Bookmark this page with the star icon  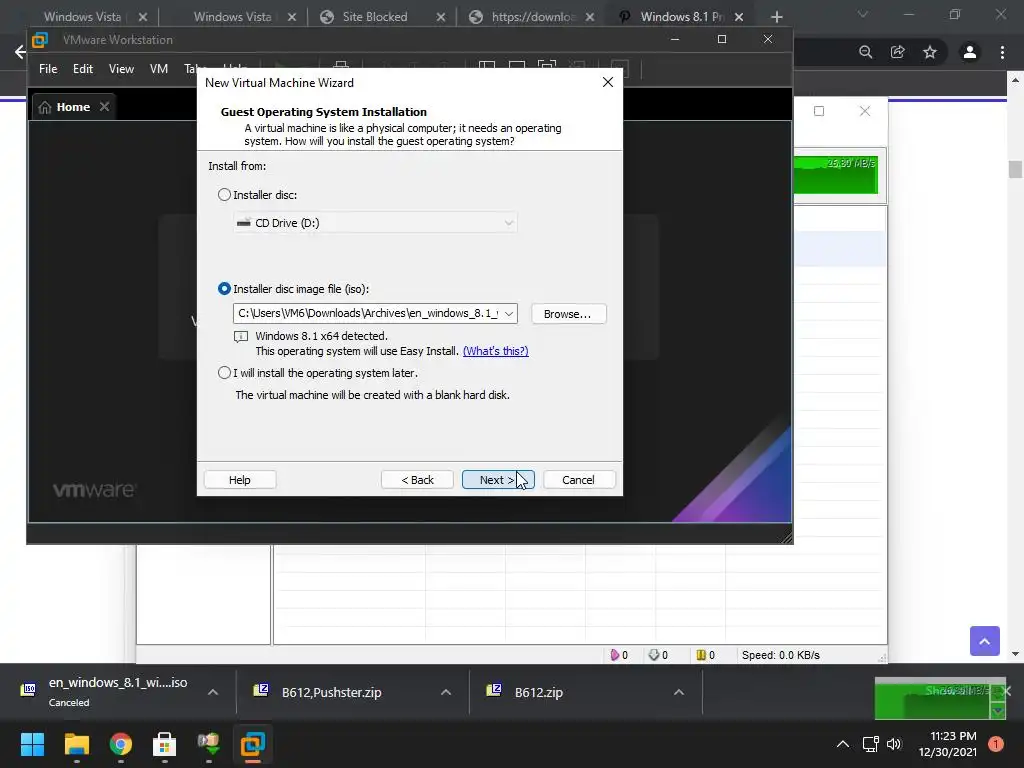930,52
